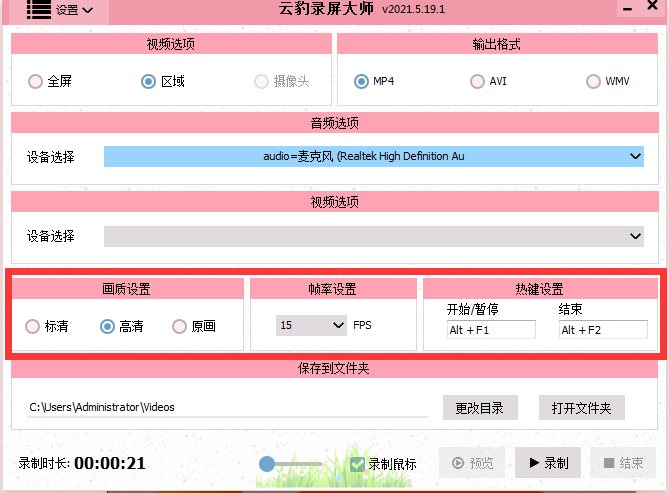Image resolution: width=669 pixels, height=493 pixels.
Task: Start recording with the 录制 button
Action: 548,463
